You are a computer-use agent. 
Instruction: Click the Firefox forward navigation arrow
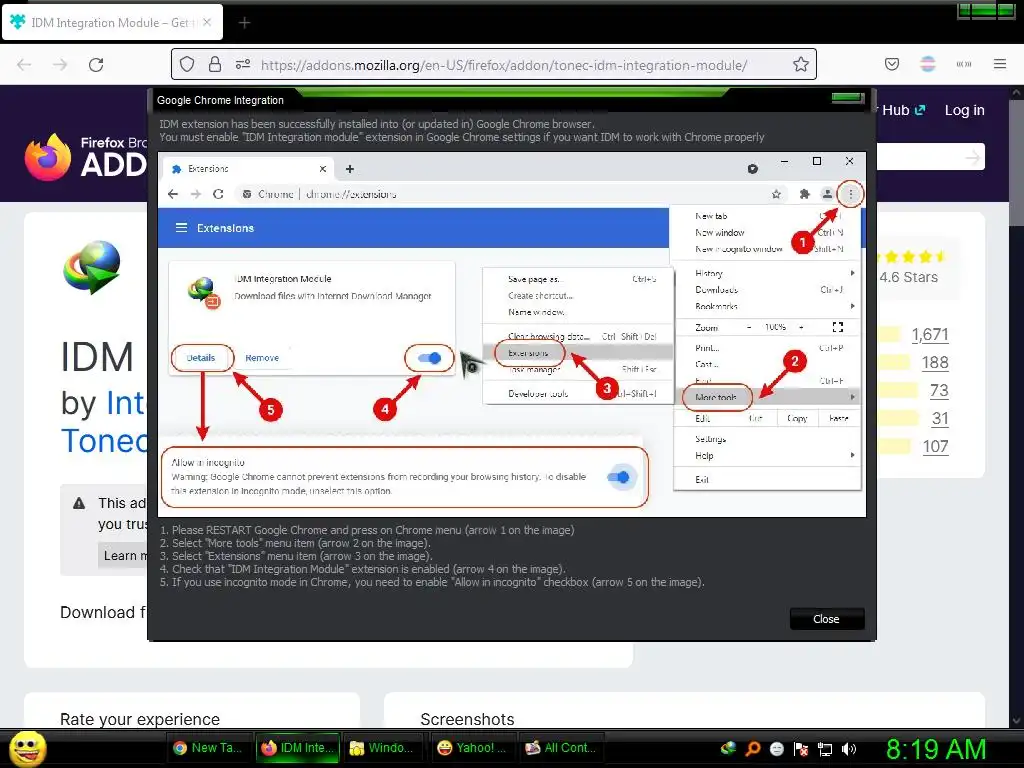click(60, 65)
